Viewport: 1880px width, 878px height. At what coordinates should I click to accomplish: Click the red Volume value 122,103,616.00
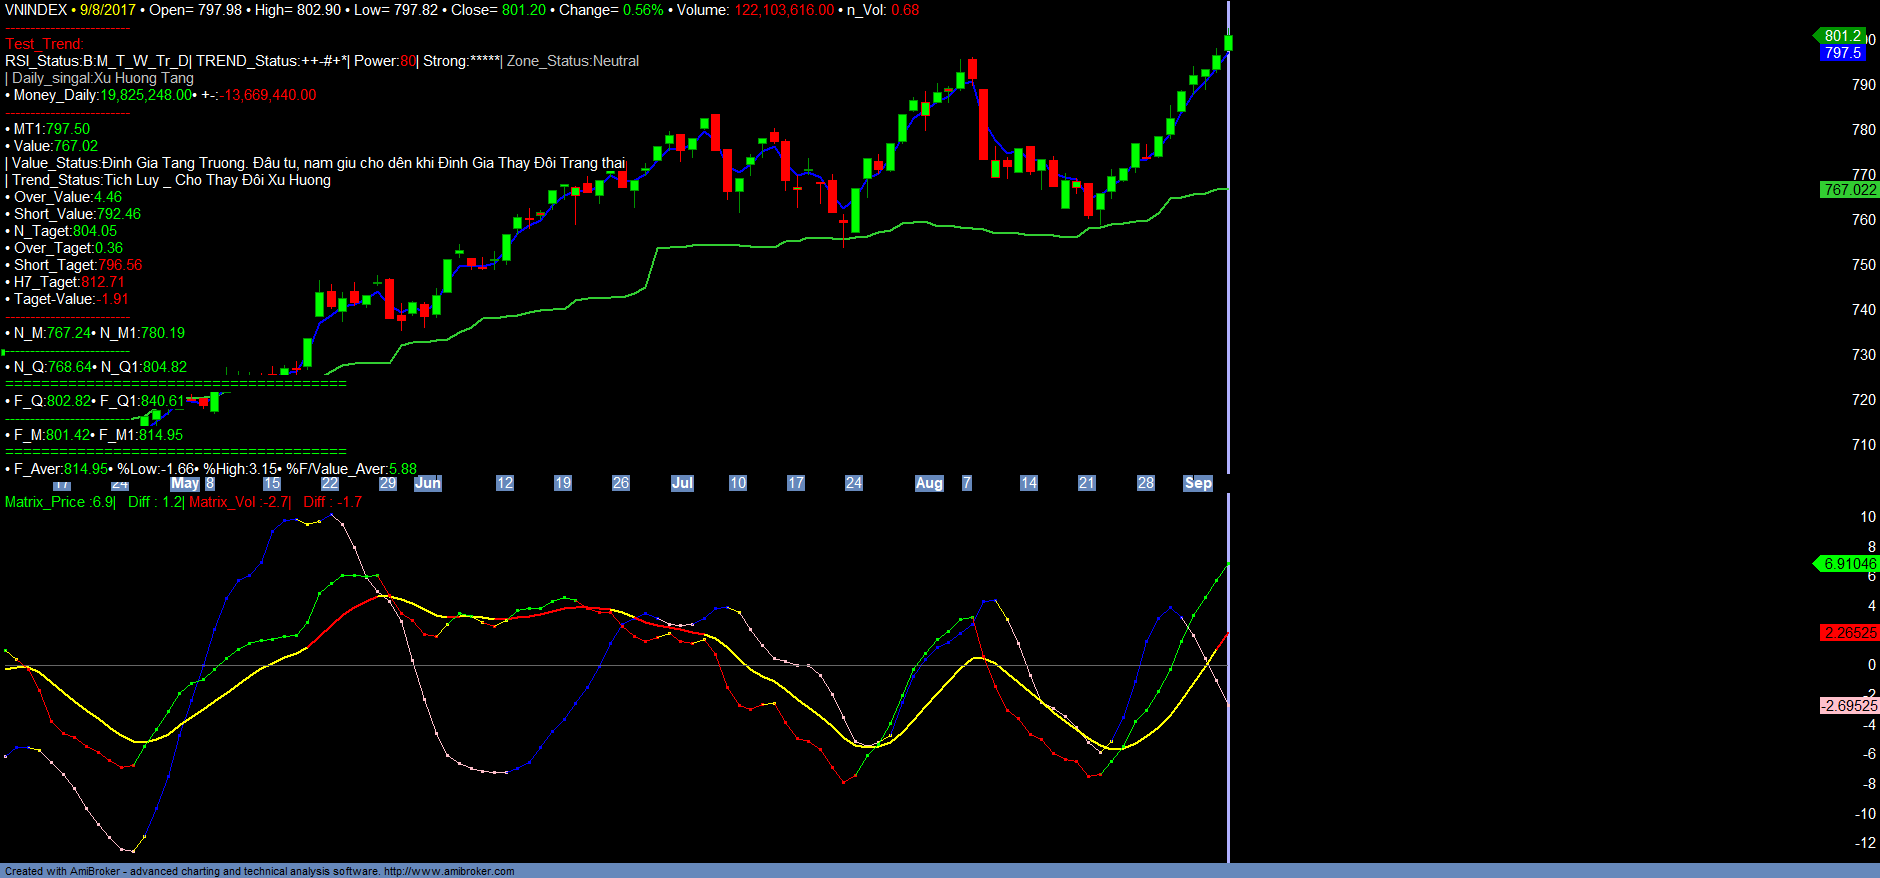[x=784, y=10]
